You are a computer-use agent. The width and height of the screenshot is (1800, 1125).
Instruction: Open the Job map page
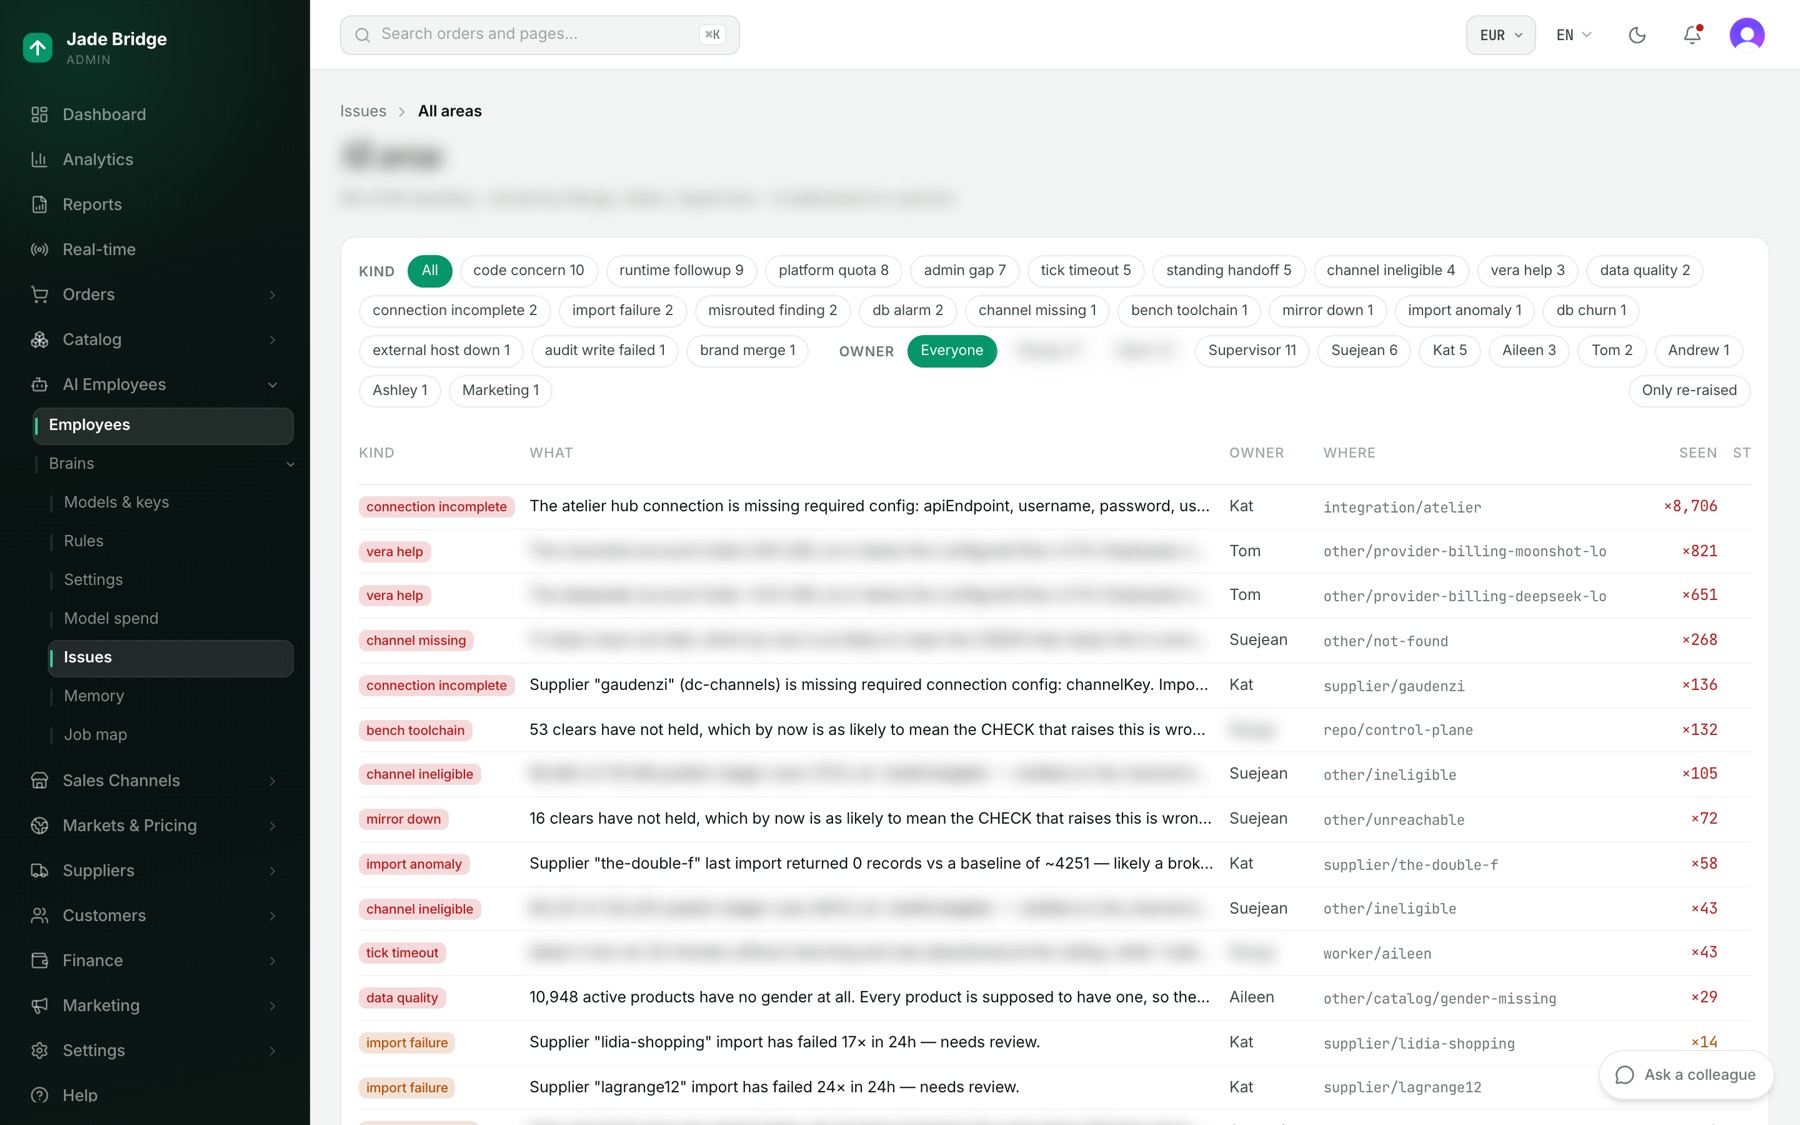(95, 735)
